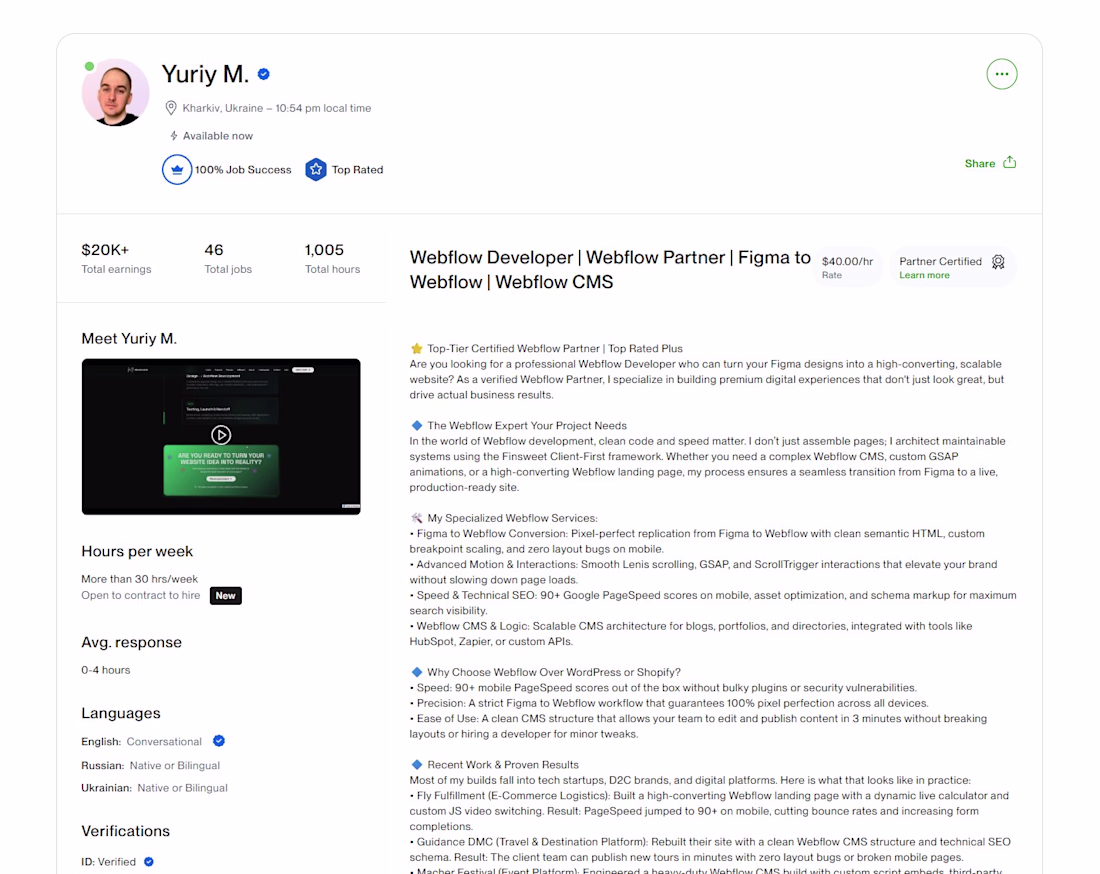Viewport: 1100px width, 874px height.
Task: Click the 'Yuriy M.' name heading
Action: click(205, 74)
